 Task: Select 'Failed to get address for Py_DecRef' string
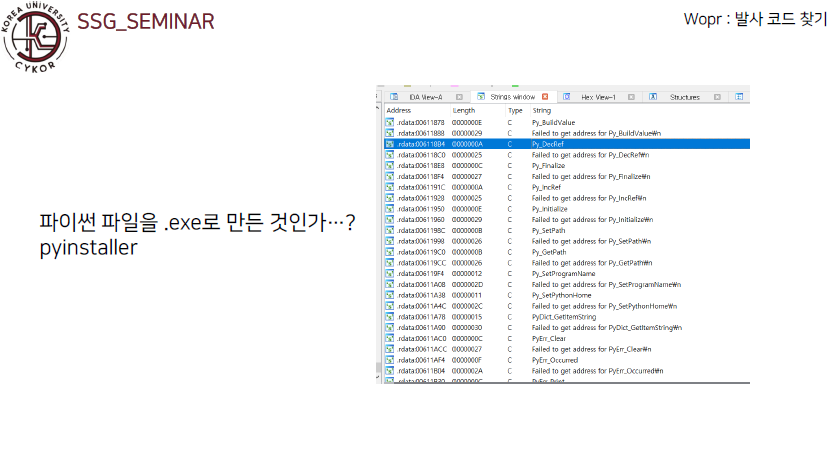(x=590, y=155)
